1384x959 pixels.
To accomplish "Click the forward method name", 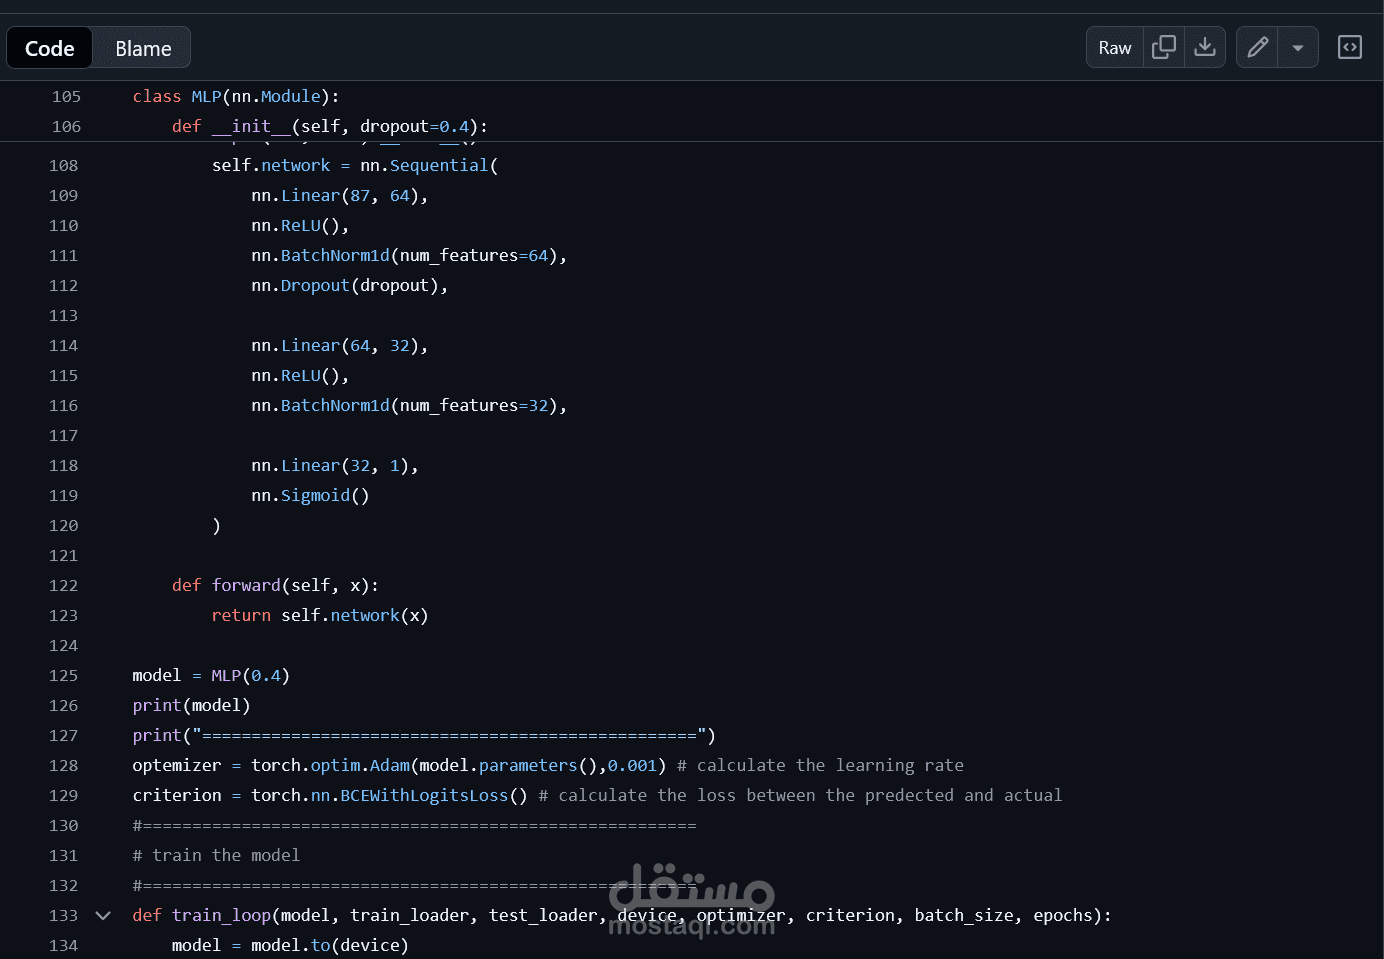I will [x=246, y=585].
